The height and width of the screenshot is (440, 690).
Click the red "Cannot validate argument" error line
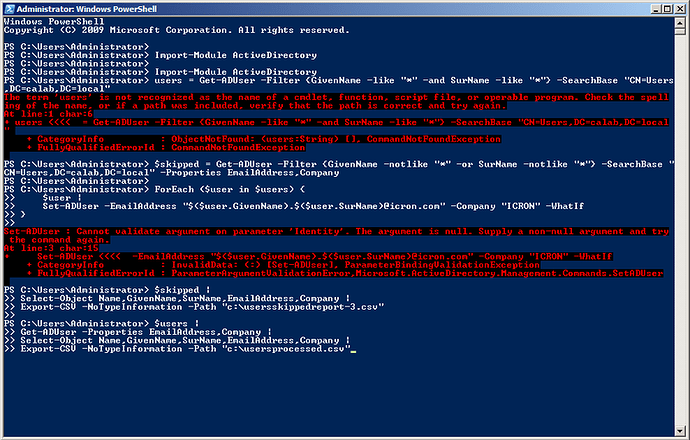pos(336,235)
